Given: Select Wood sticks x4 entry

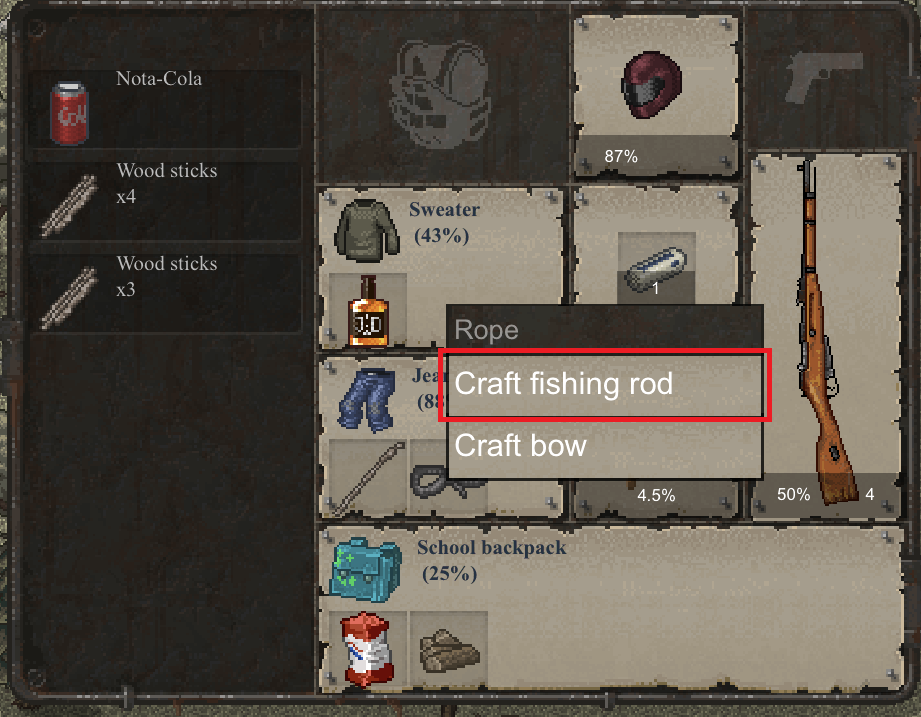Looking at the screenshot, I should (165, 201).
